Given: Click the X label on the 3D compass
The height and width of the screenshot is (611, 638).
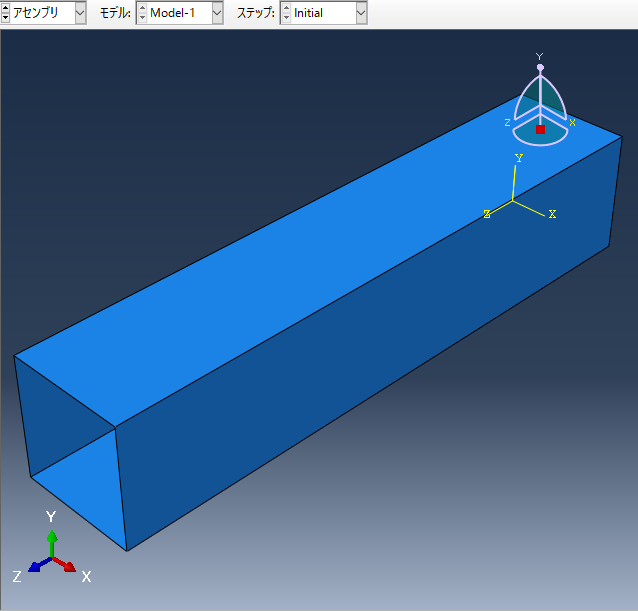Looking at the screenshot, I should click(x=572, y=122).
